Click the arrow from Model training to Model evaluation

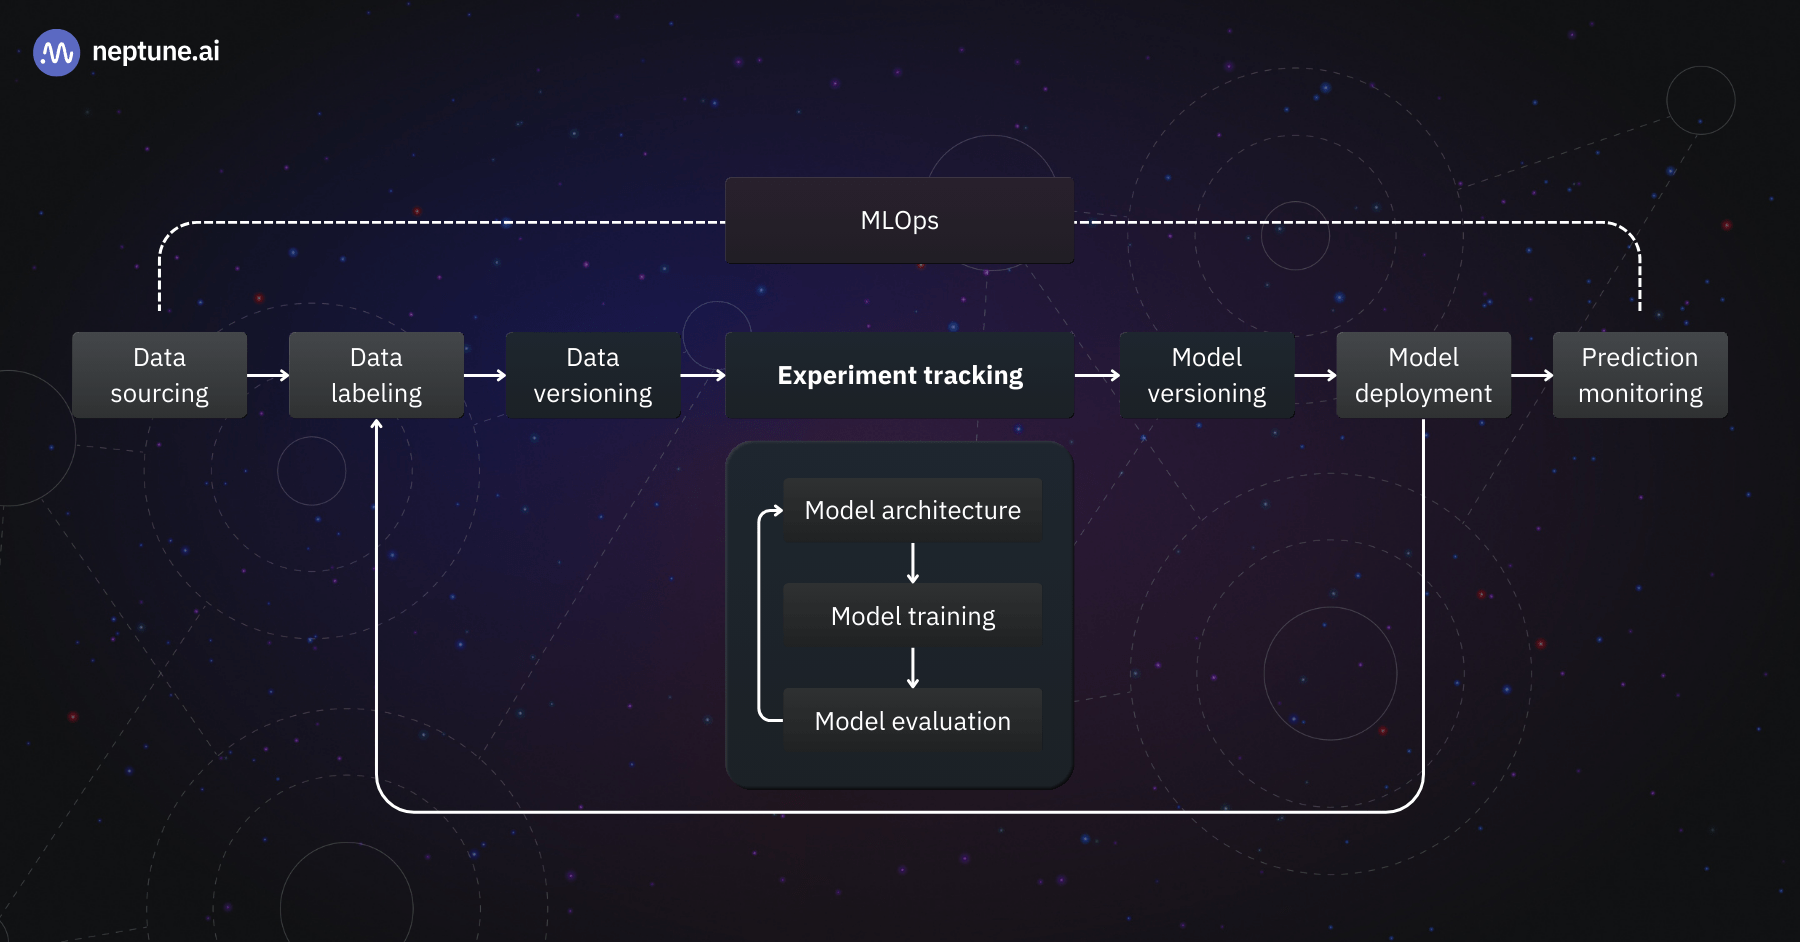(x=912, y=667)
